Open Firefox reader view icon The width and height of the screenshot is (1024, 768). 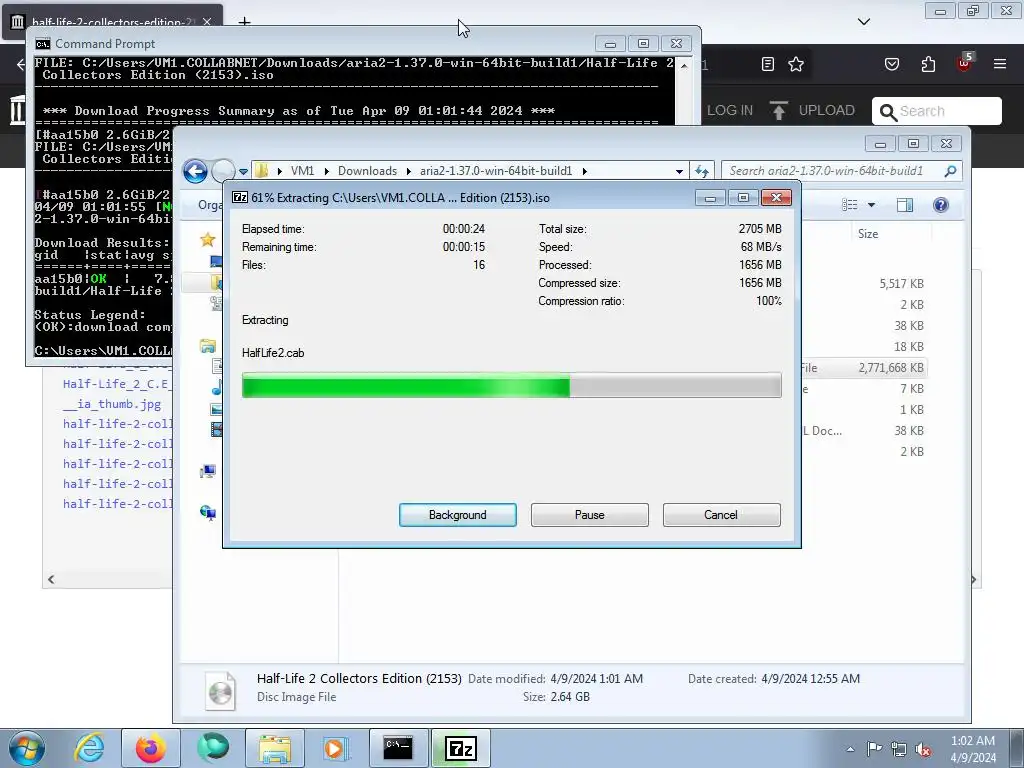[x=768, y=64]
